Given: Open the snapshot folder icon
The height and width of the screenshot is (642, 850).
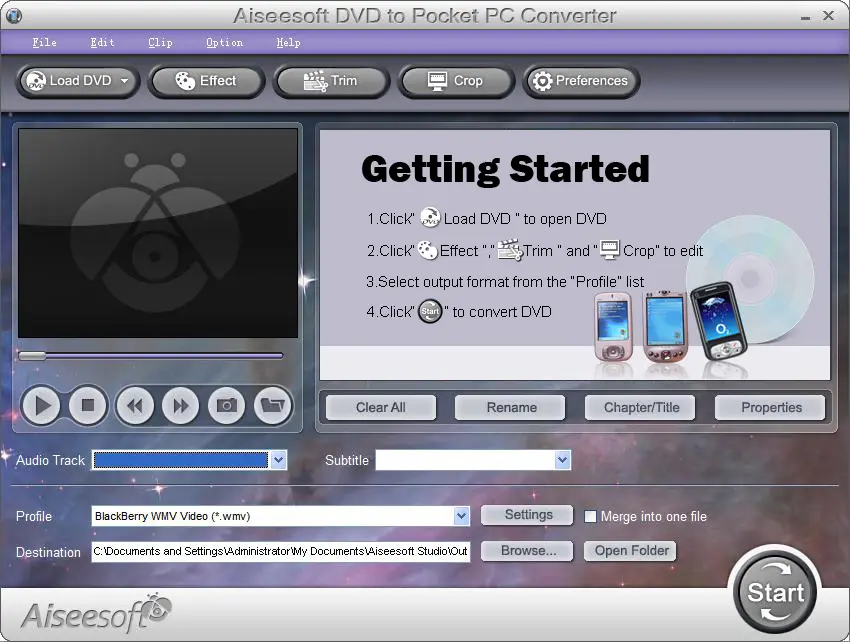Looking at the screenshot, I should click(273, 405).
